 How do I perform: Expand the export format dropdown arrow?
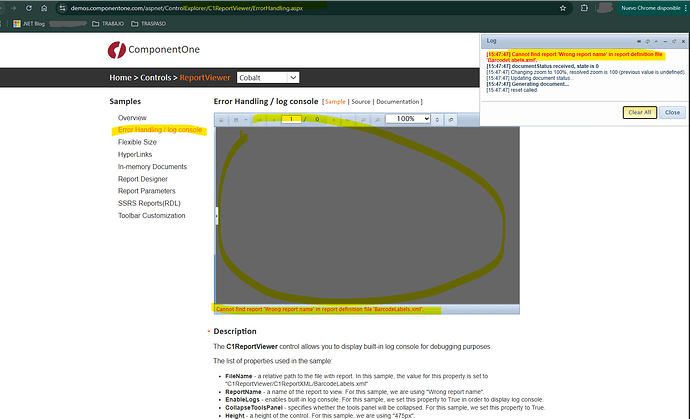pos(245,119)
